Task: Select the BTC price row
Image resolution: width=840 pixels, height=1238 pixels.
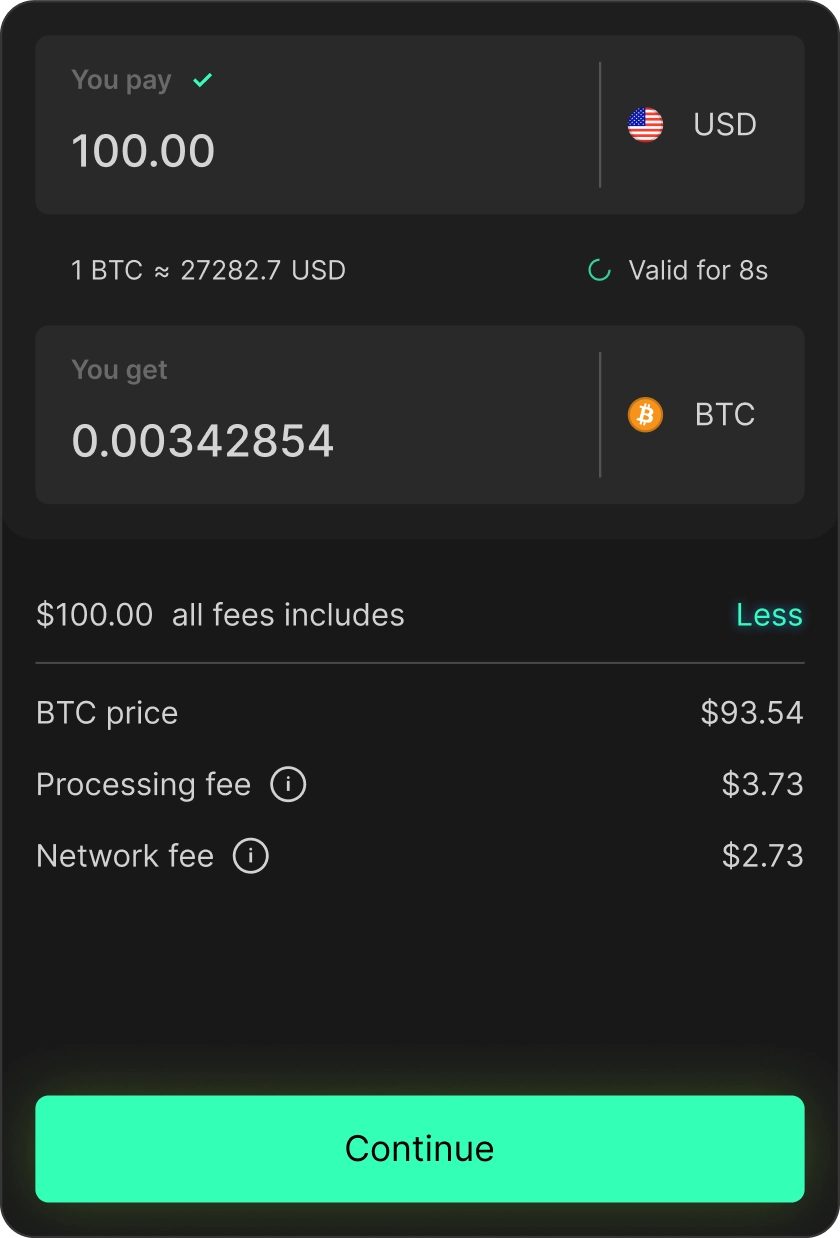Action: pos(420,713)
